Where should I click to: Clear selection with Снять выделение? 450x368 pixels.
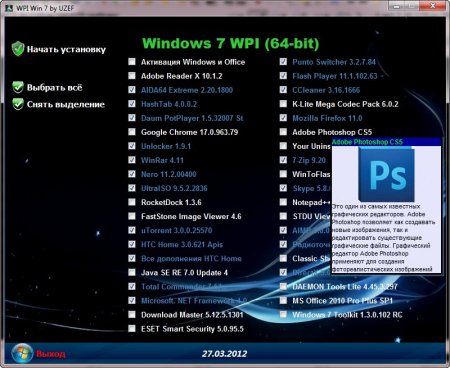click(x=66, y=104)
